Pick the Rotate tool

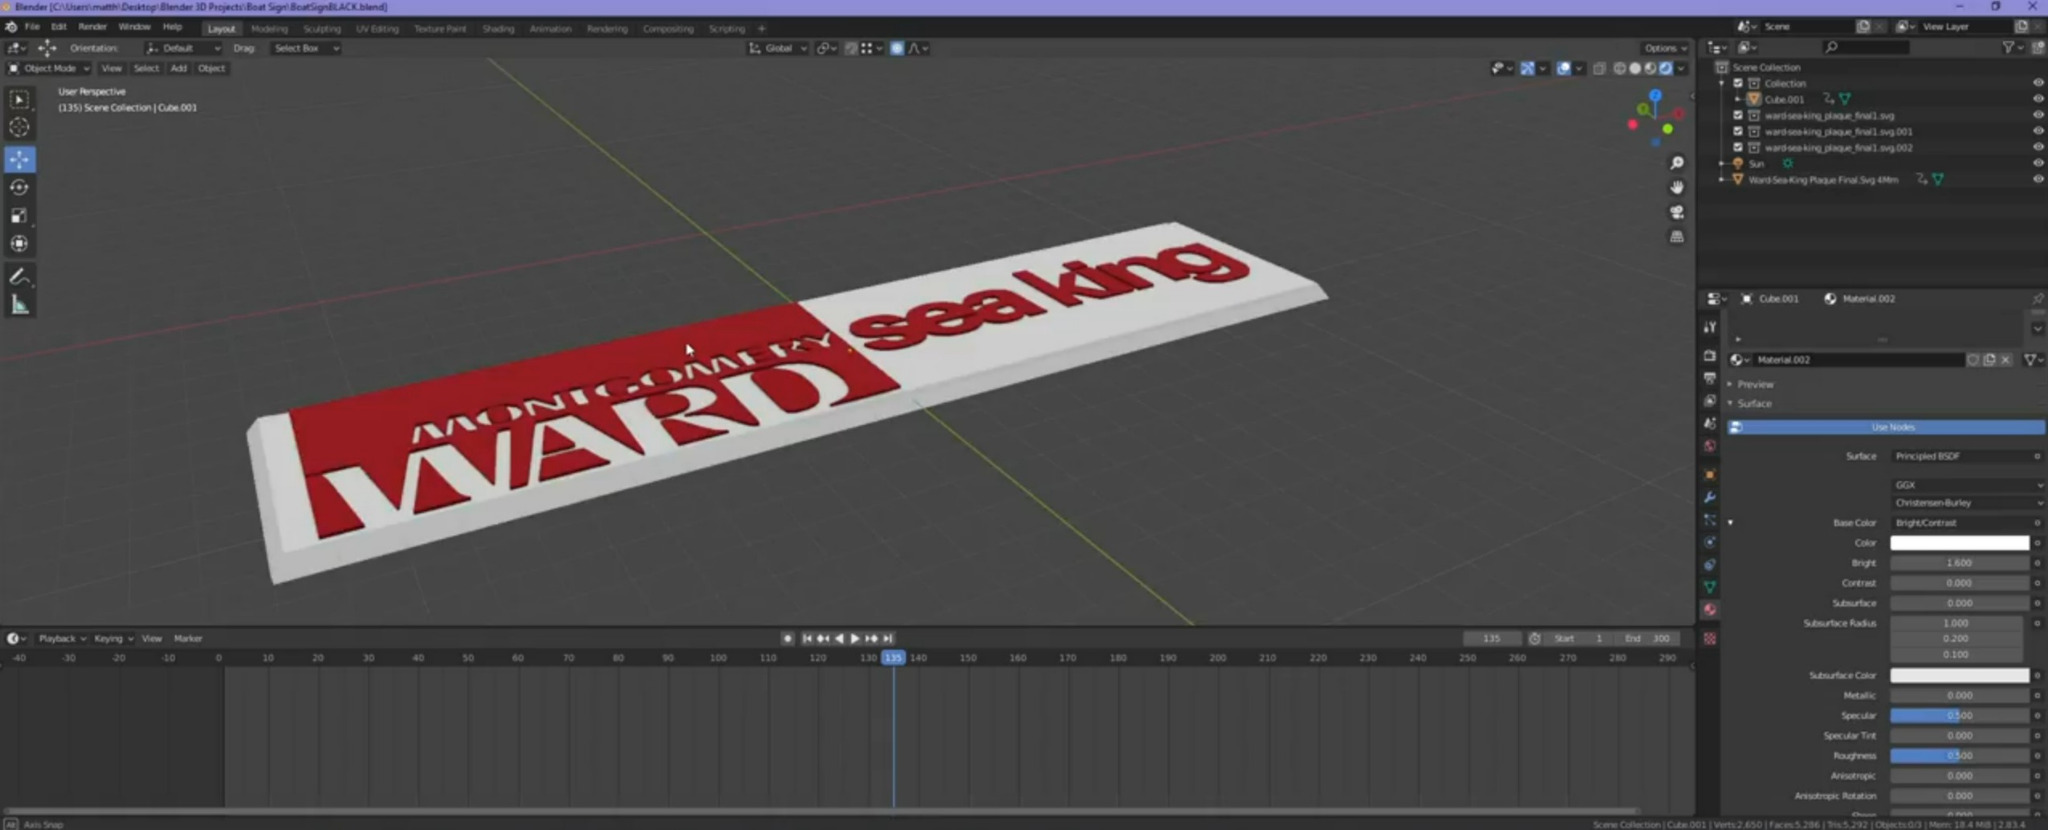click(19, 187)
